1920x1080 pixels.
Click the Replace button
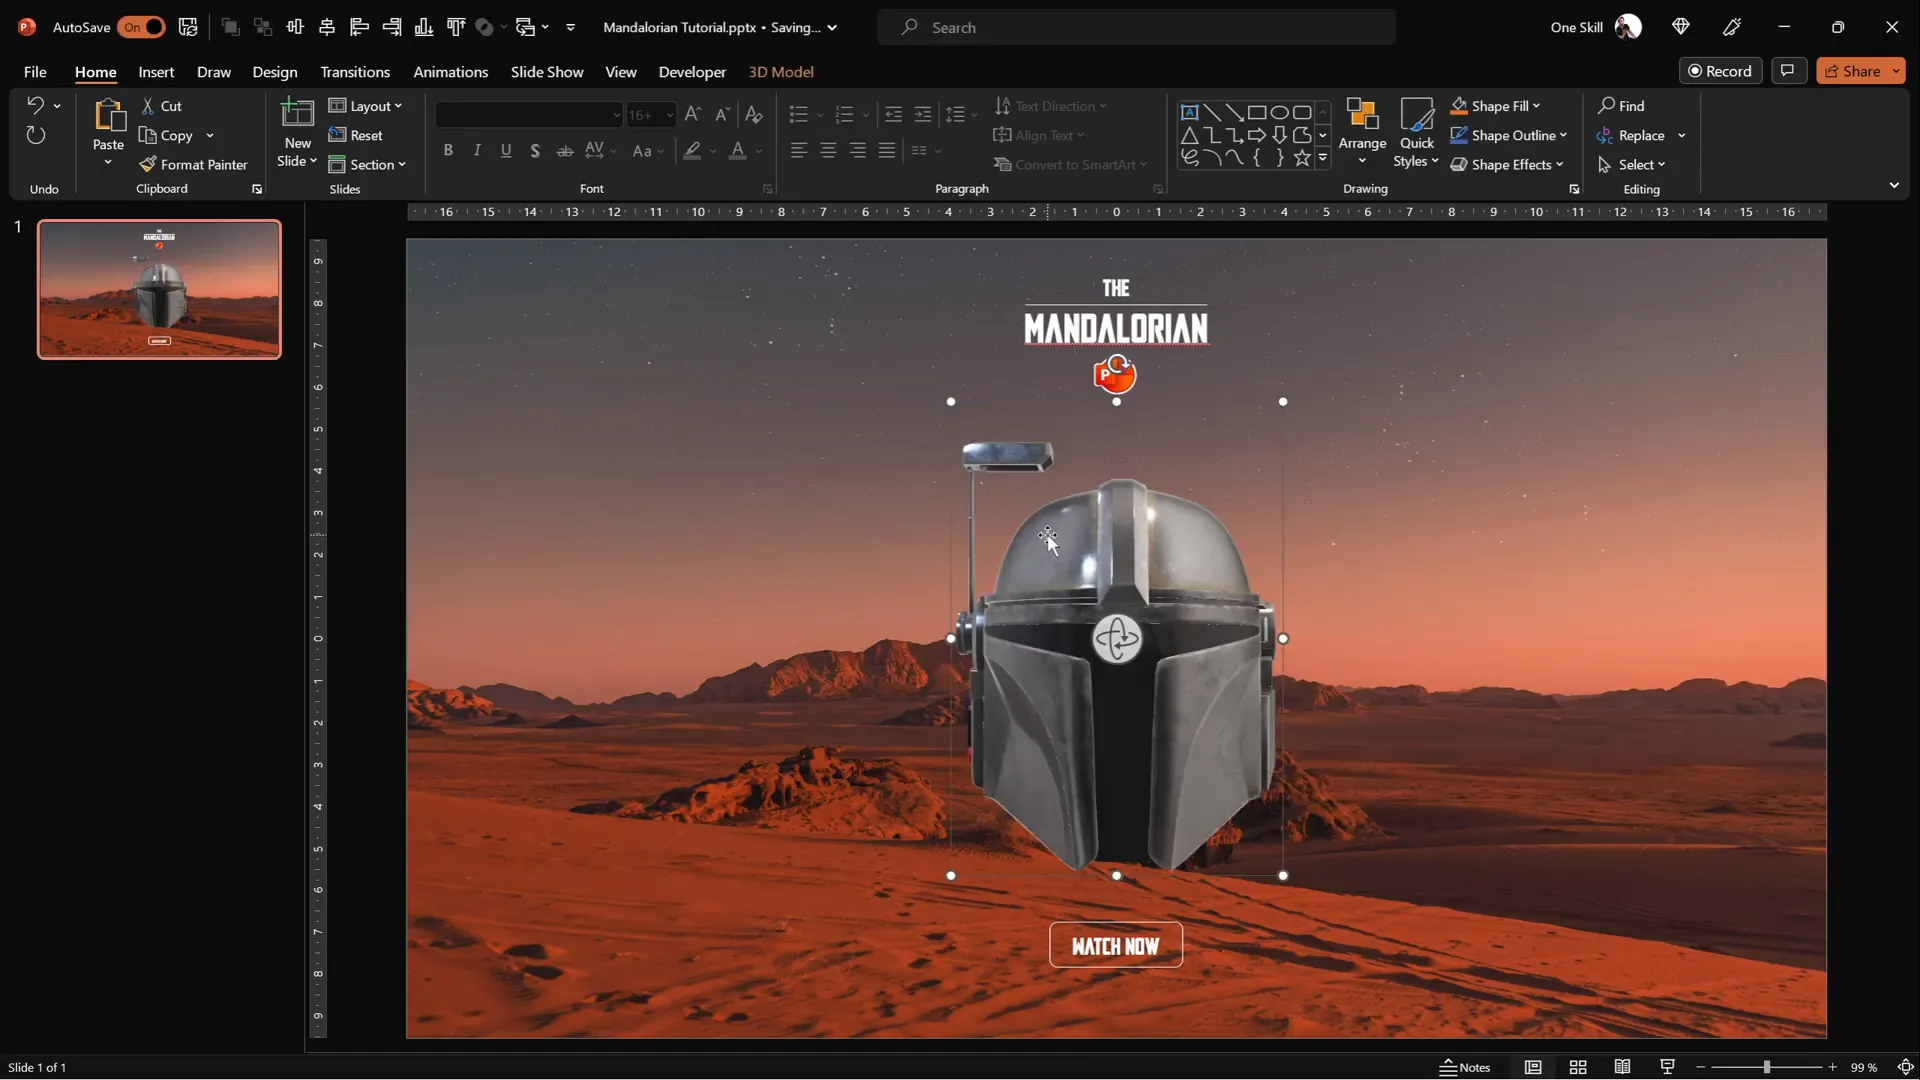point(1632,135)
